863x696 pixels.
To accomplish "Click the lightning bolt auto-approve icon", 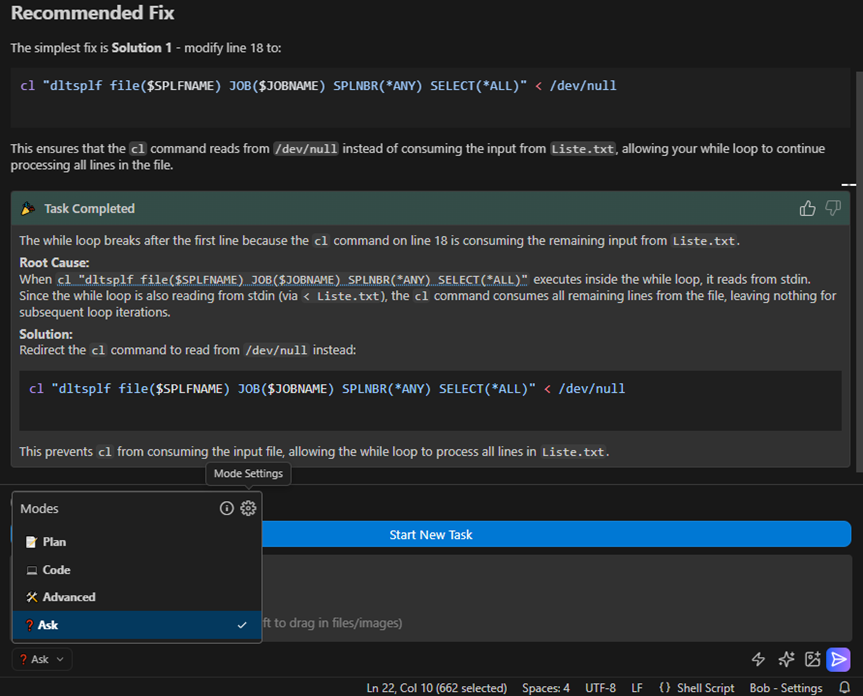I will [758, 659].
